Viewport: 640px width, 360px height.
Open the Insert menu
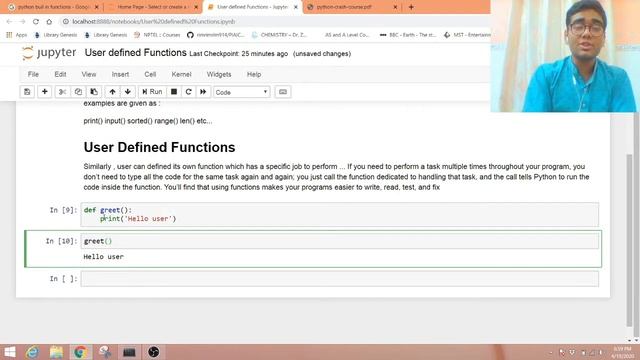click(x=120, y=74)
